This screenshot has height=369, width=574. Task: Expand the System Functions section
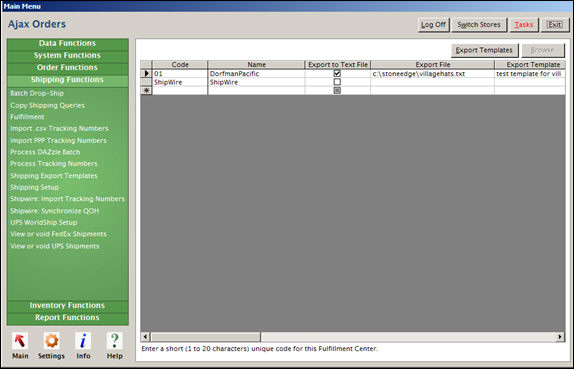click(67, 56)
